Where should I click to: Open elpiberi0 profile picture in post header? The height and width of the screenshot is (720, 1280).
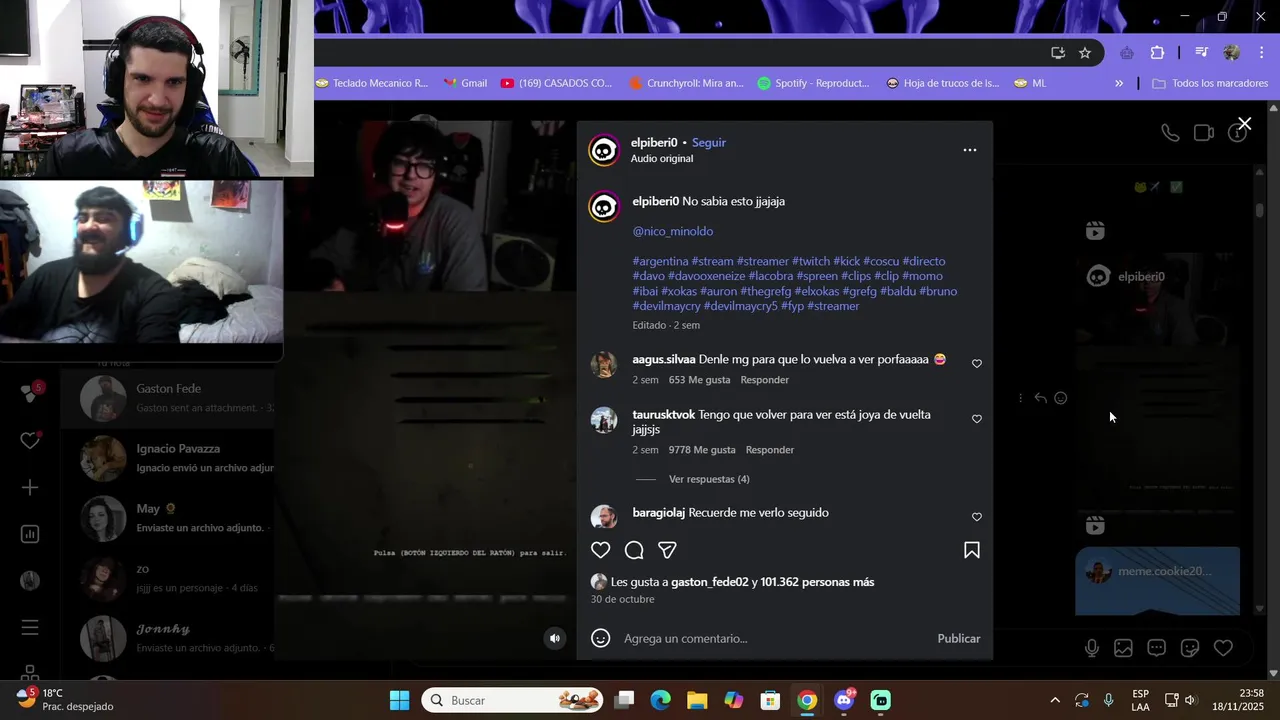coord(604,150)
